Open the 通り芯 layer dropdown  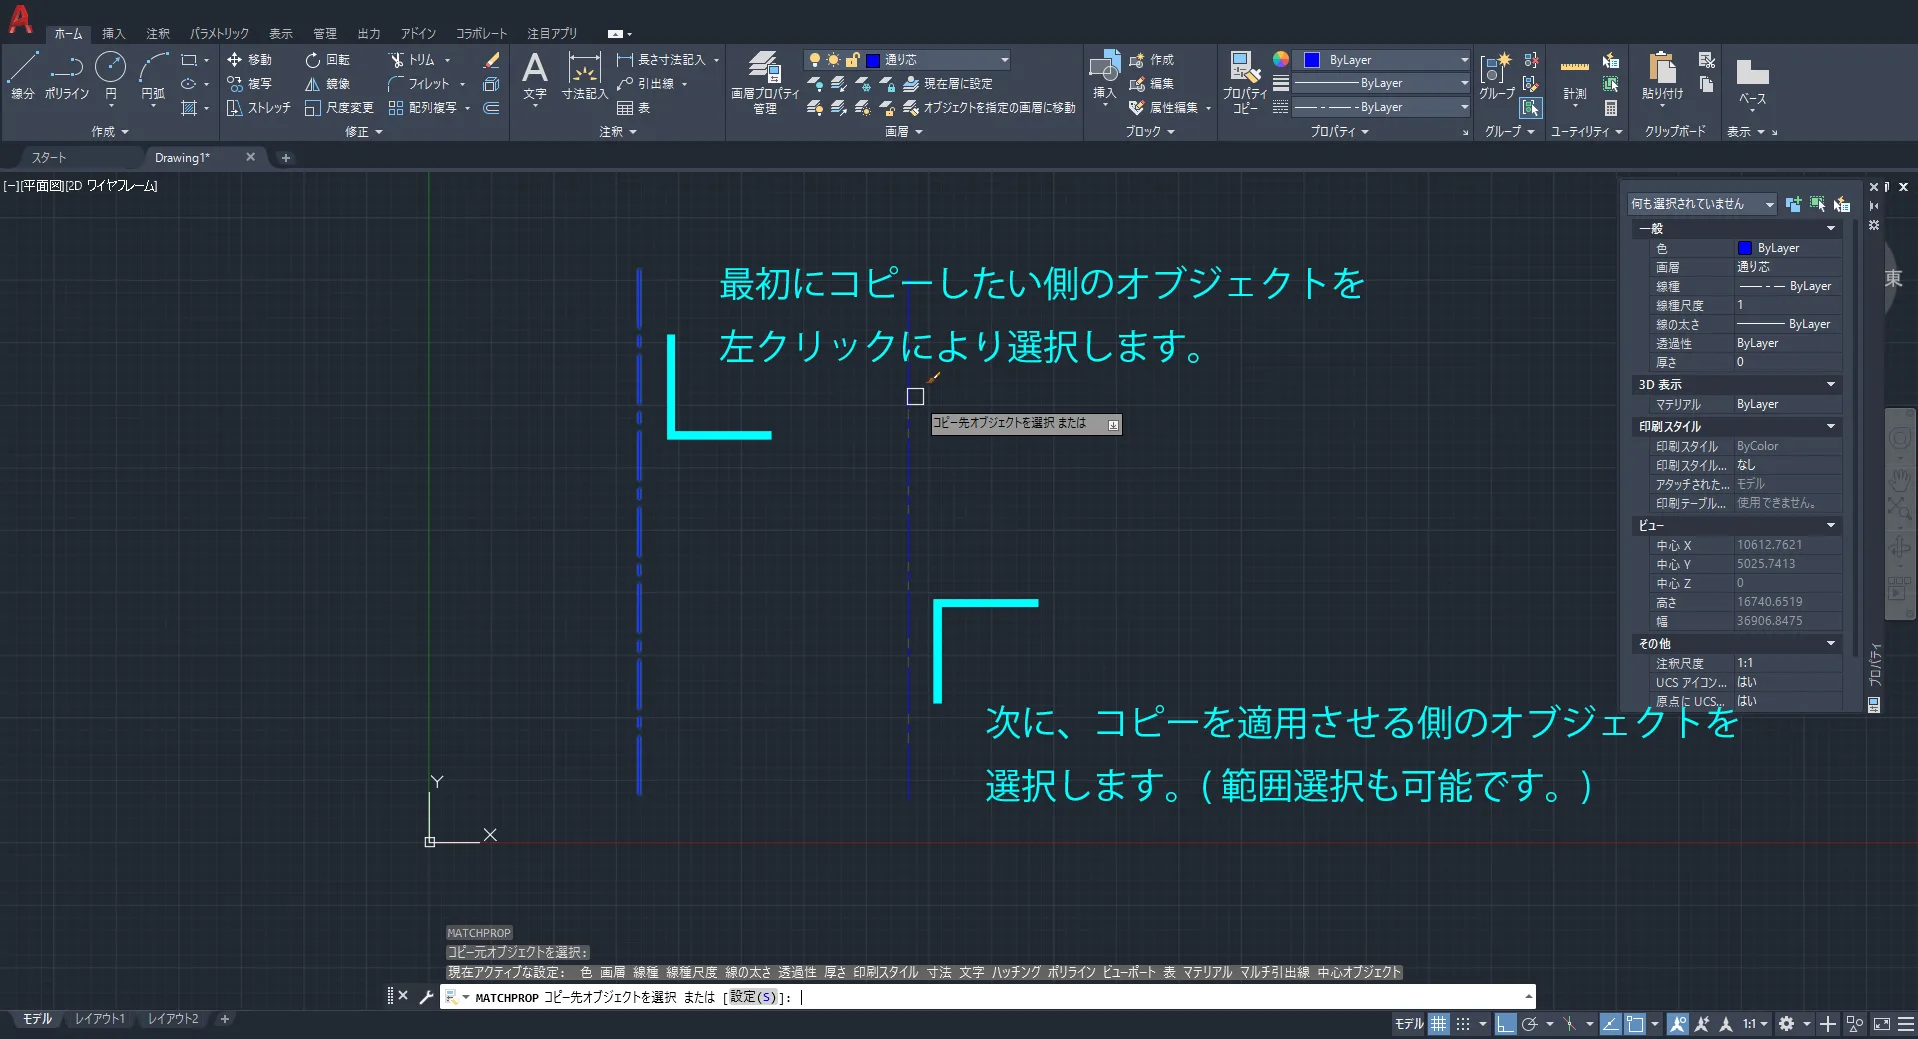tap(1004, 60)
